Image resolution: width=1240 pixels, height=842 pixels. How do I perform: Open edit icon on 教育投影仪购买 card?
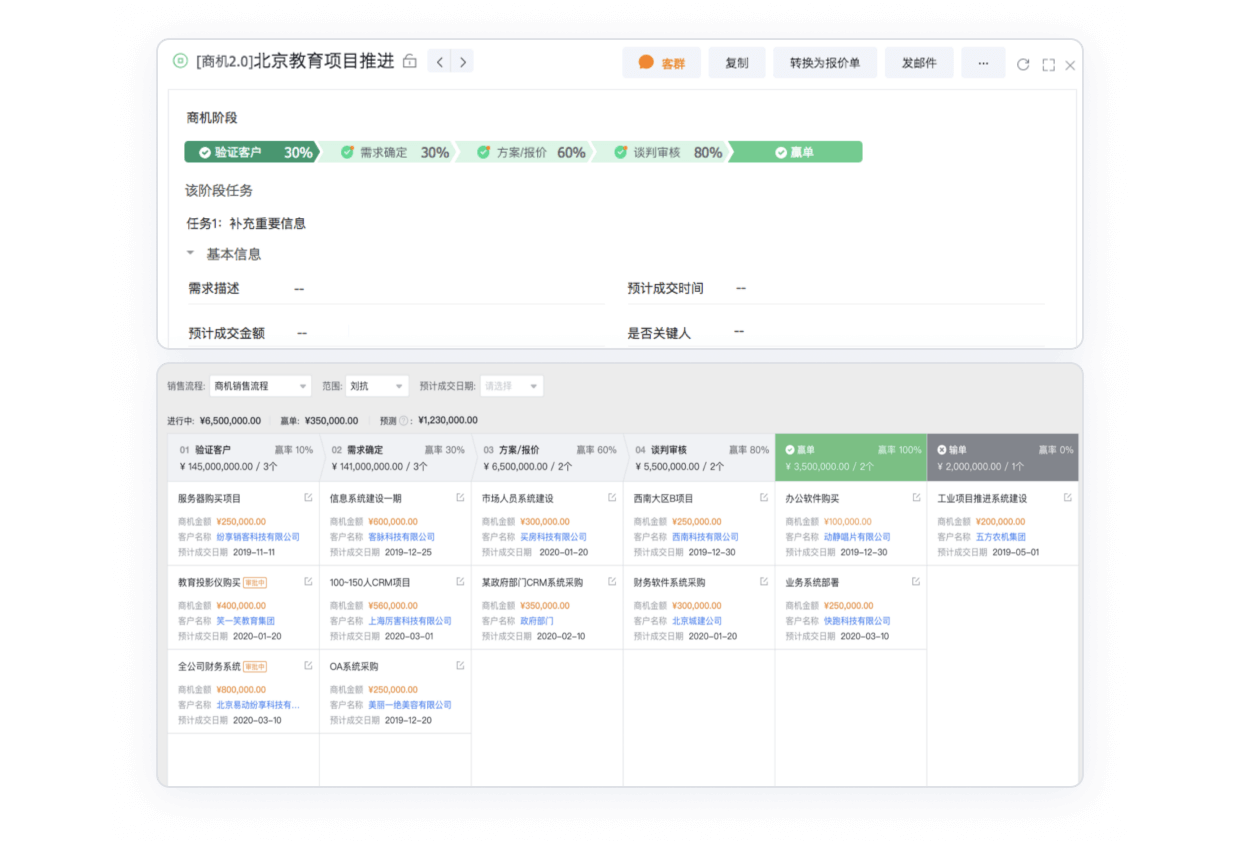click(x=308, y=581)
